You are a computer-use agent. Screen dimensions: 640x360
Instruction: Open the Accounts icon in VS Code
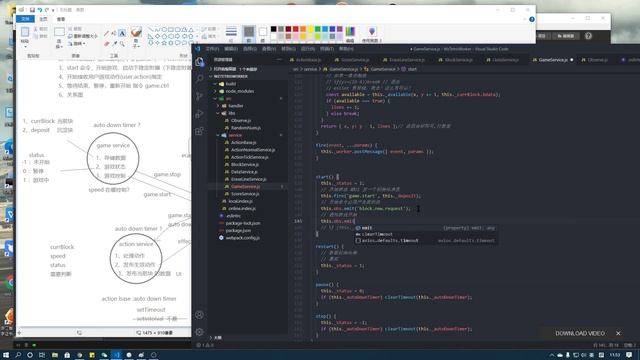click(x=200, y=315)
